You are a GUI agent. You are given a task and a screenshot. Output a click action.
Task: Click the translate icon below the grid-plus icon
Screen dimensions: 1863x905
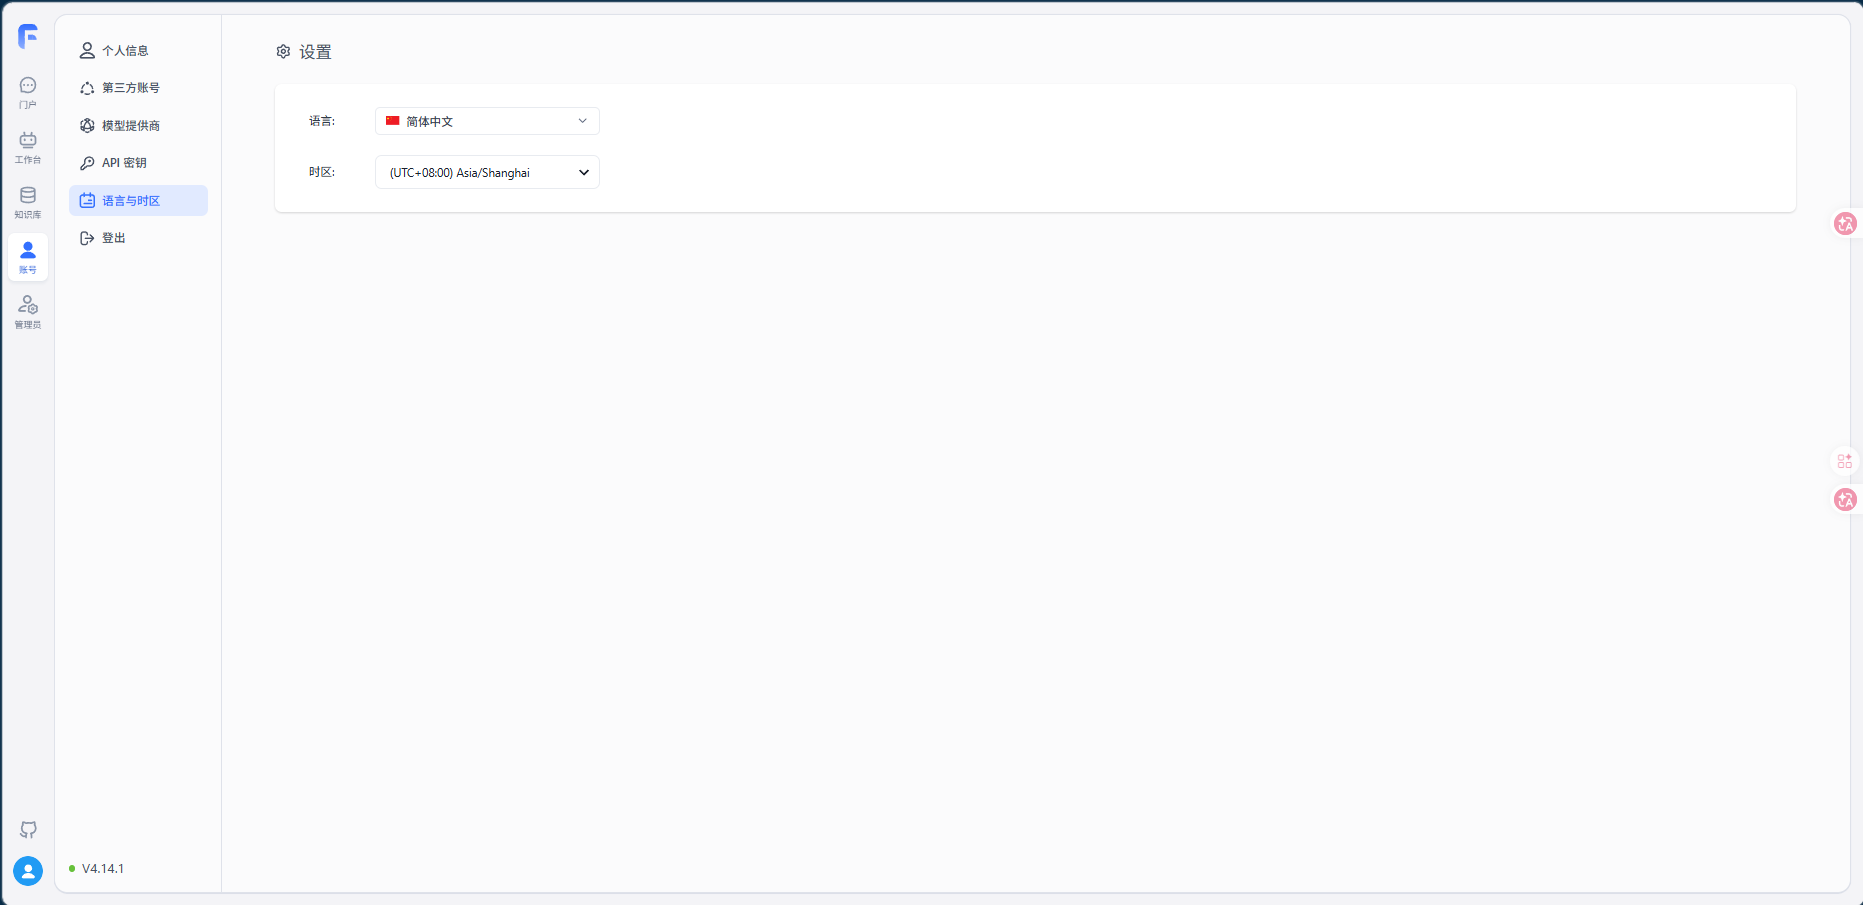click(1846, 499)
